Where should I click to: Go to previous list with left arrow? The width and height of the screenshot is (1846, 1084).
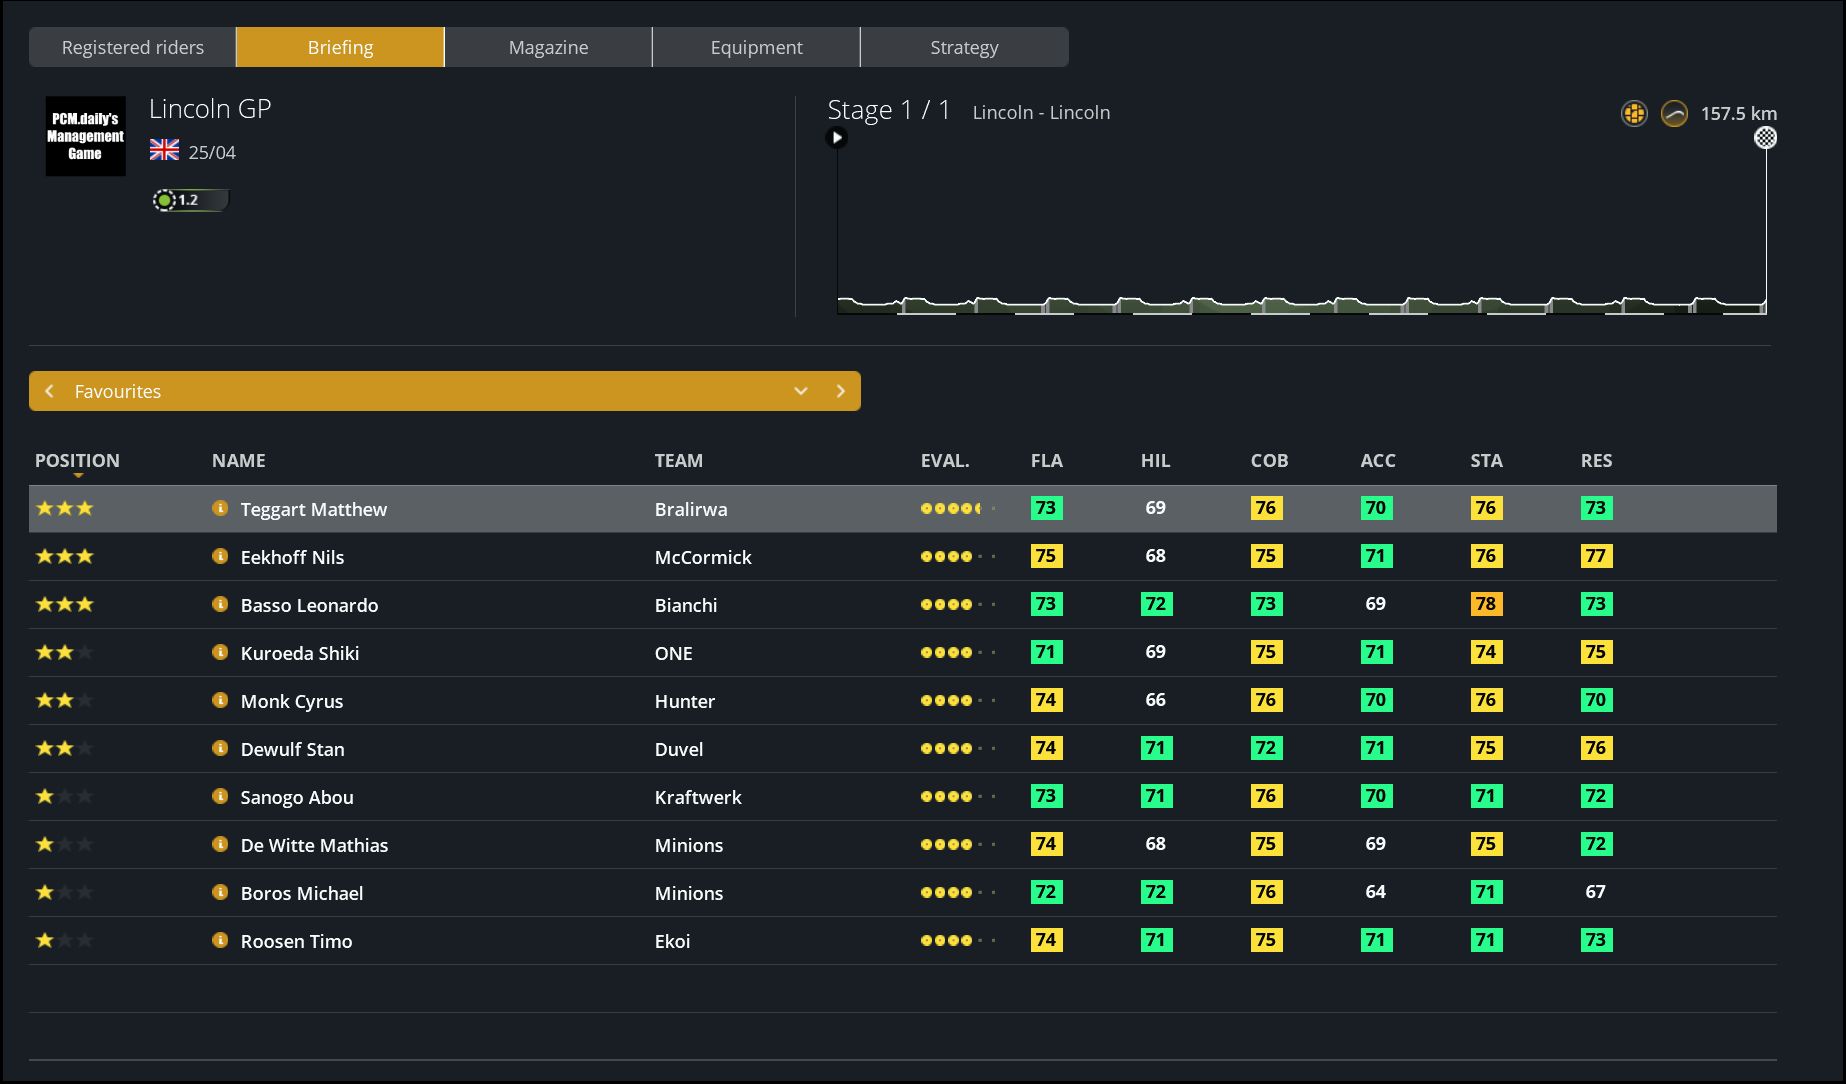(x=49, y=391)
